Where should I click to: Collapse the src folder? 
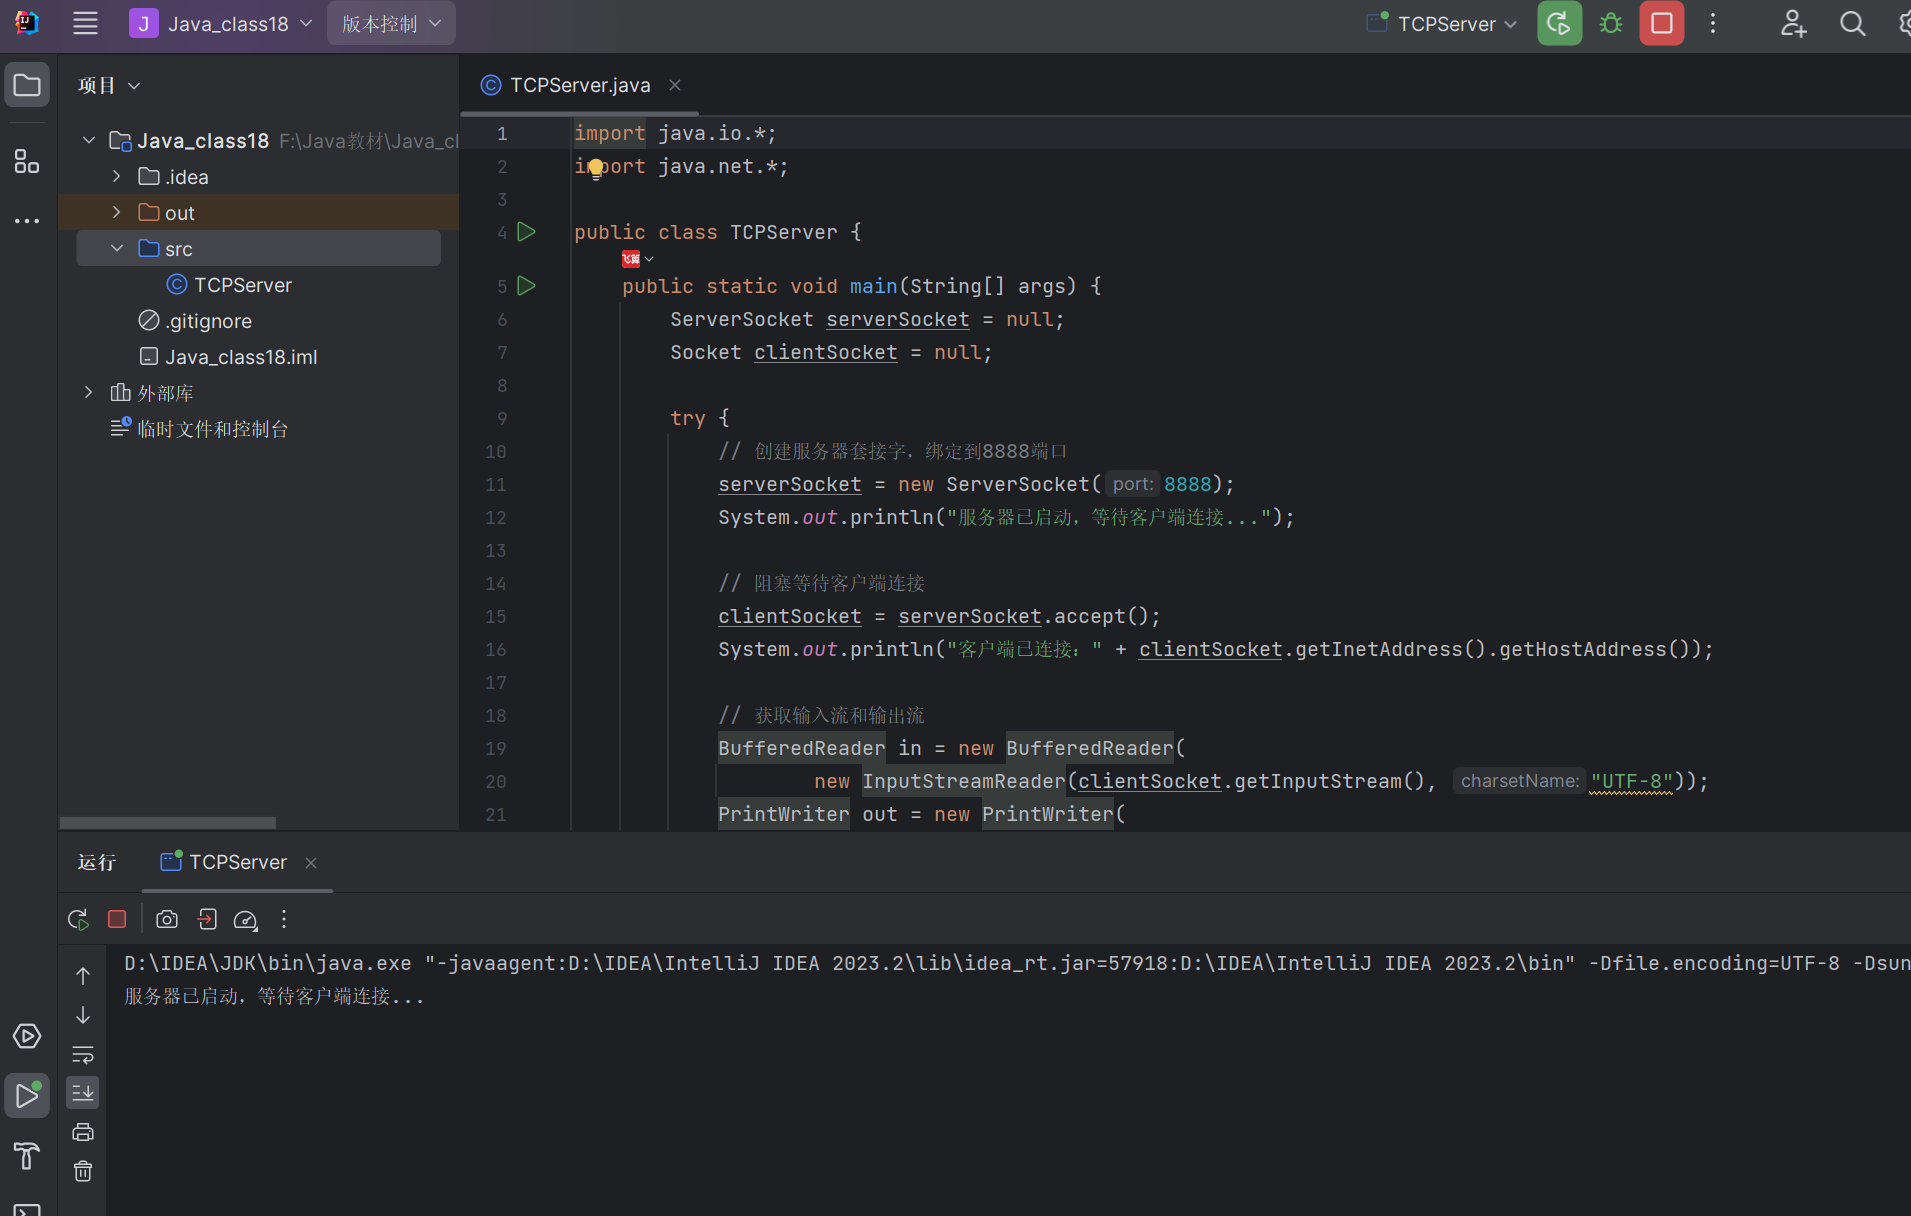[x=117, y=248]
